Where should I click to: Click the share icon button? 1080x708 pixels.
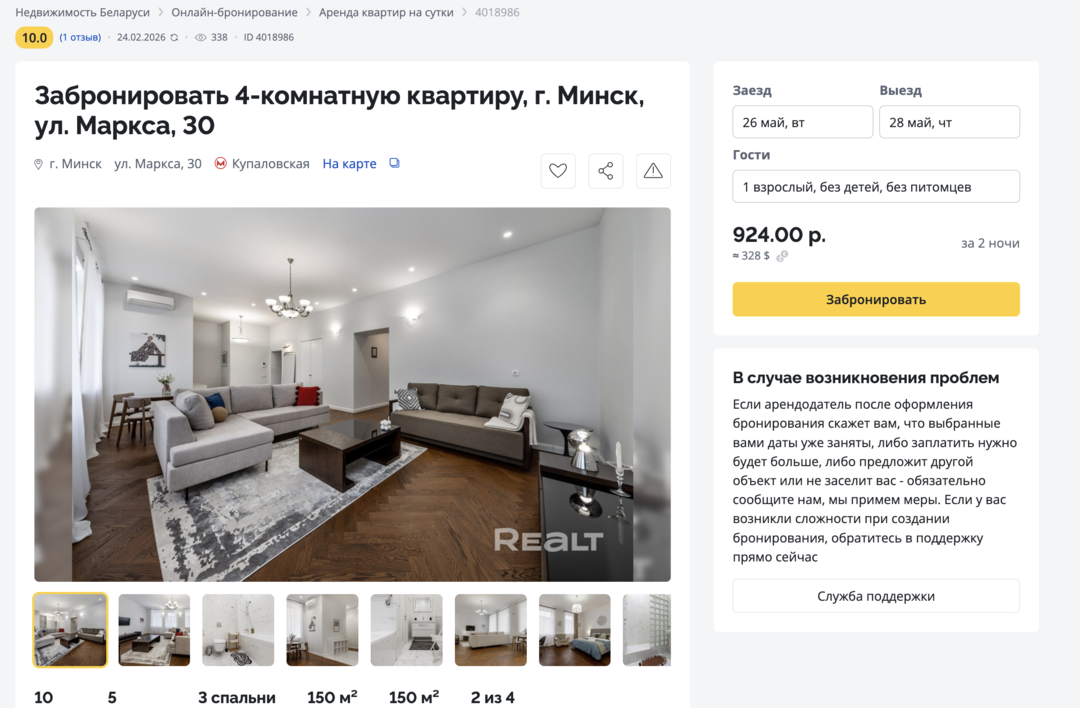pyautogui.click(x=605, y=171)
